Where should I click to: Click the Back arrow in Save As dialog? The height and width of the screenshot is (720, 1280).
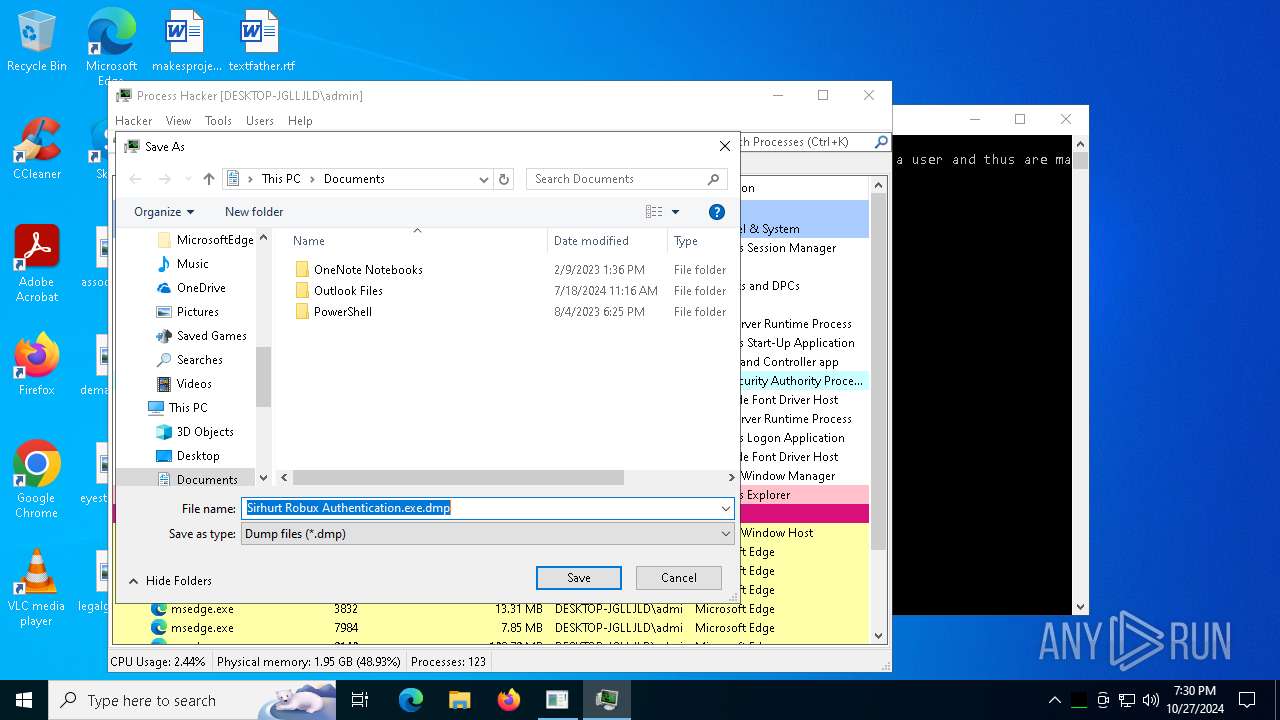pos(136,179)
